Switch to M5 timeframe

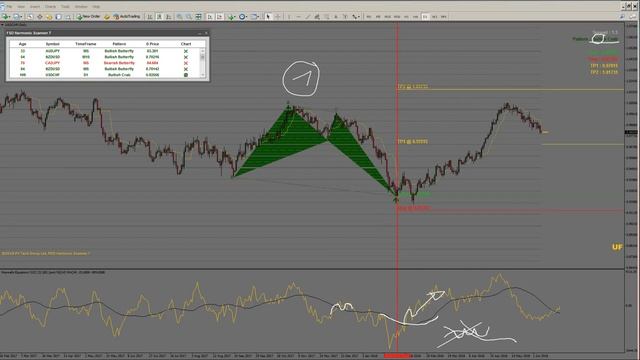(378, 17)
